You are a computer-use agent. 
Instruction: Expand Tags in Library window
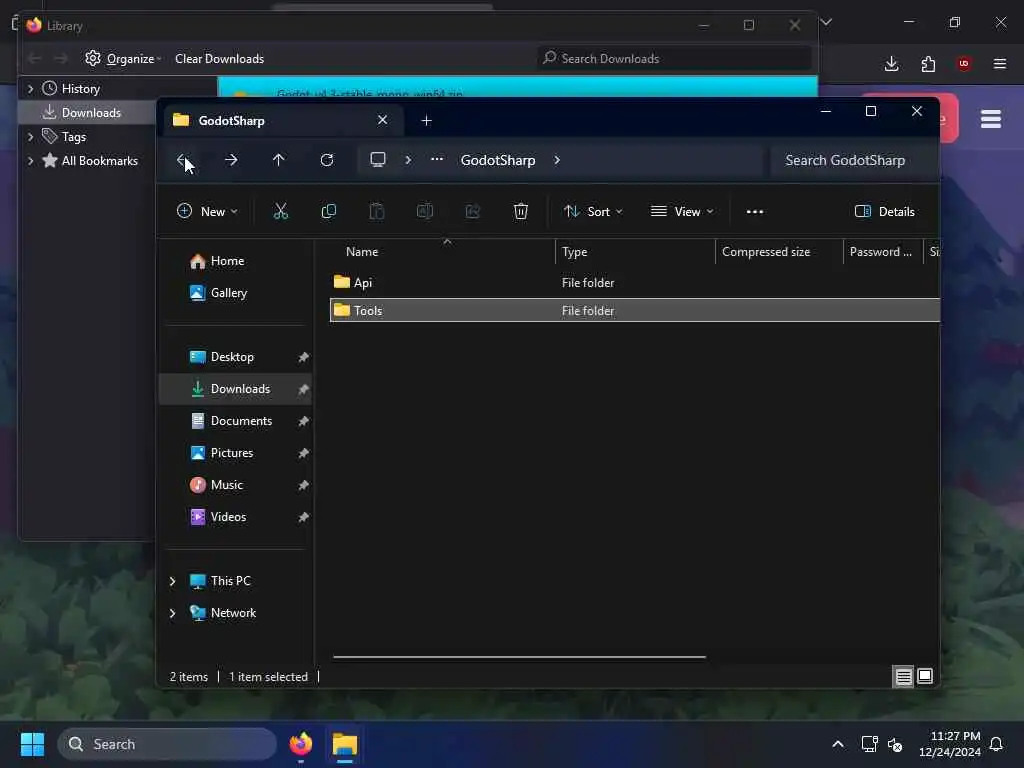(30, 136)
